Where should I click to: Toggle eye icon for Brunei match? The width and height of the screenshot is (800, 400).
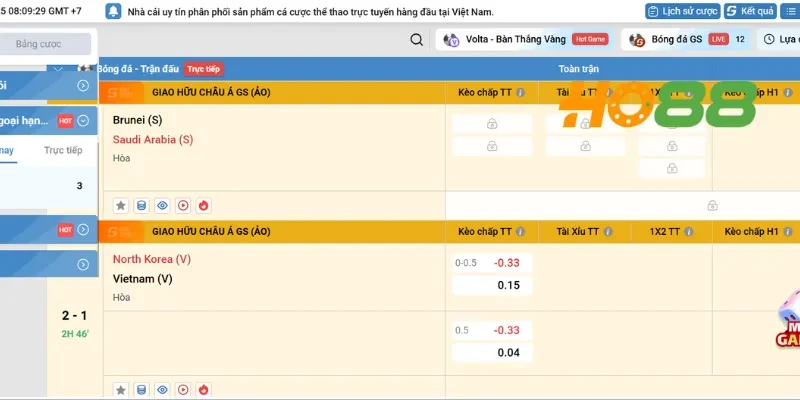point(162,206)
